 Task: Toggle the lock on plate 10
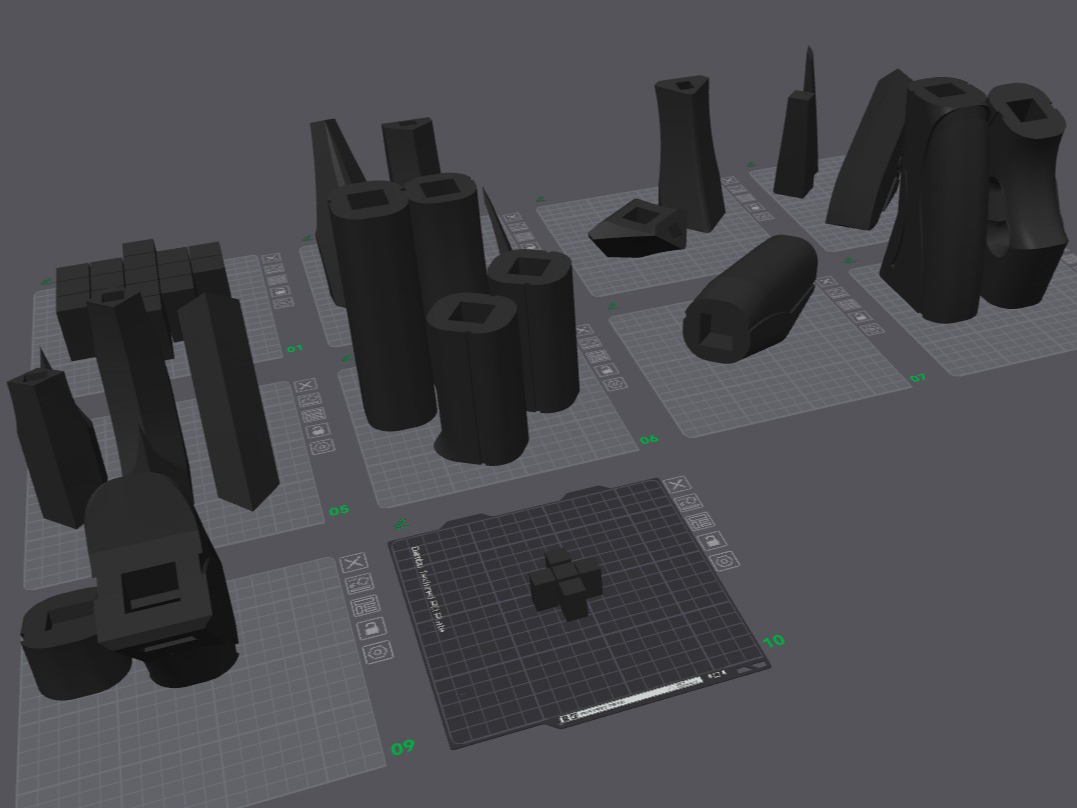pyautogui.click(x=712, y=541)
